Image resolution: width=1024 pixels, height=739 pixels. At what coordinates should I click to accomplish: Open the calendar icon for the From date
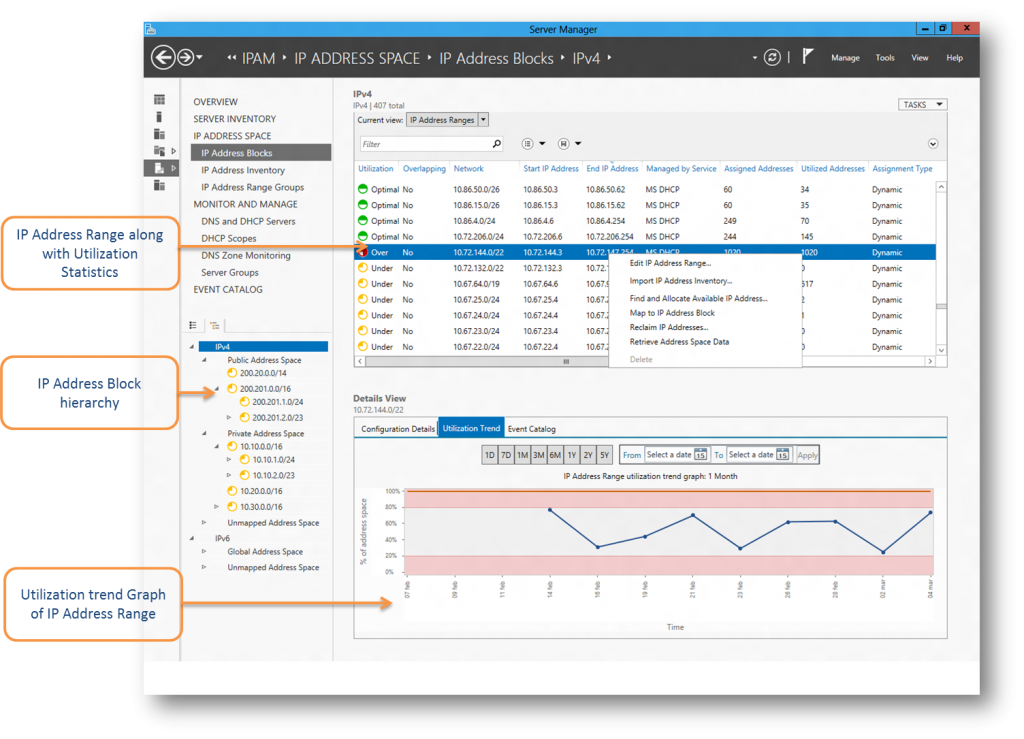(700, 454)
